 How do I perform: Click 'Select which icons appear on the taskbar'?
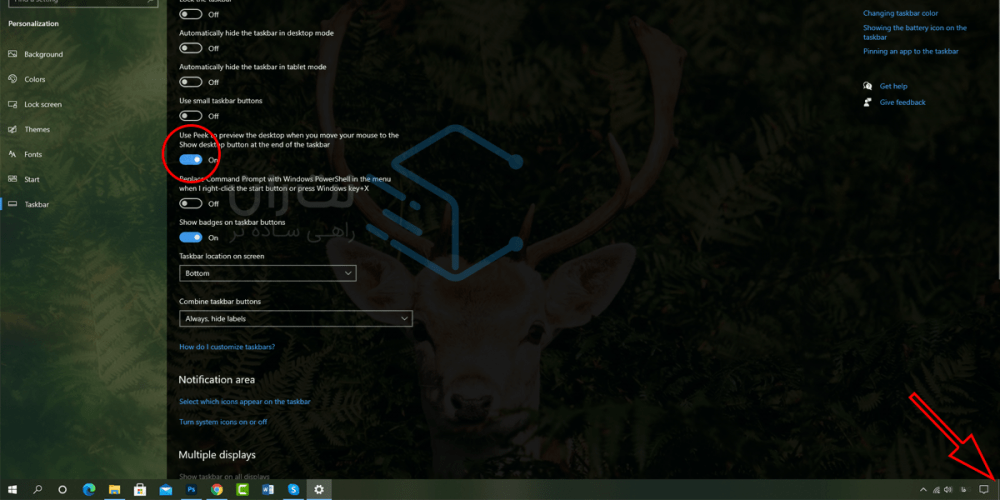pos(245,401)
